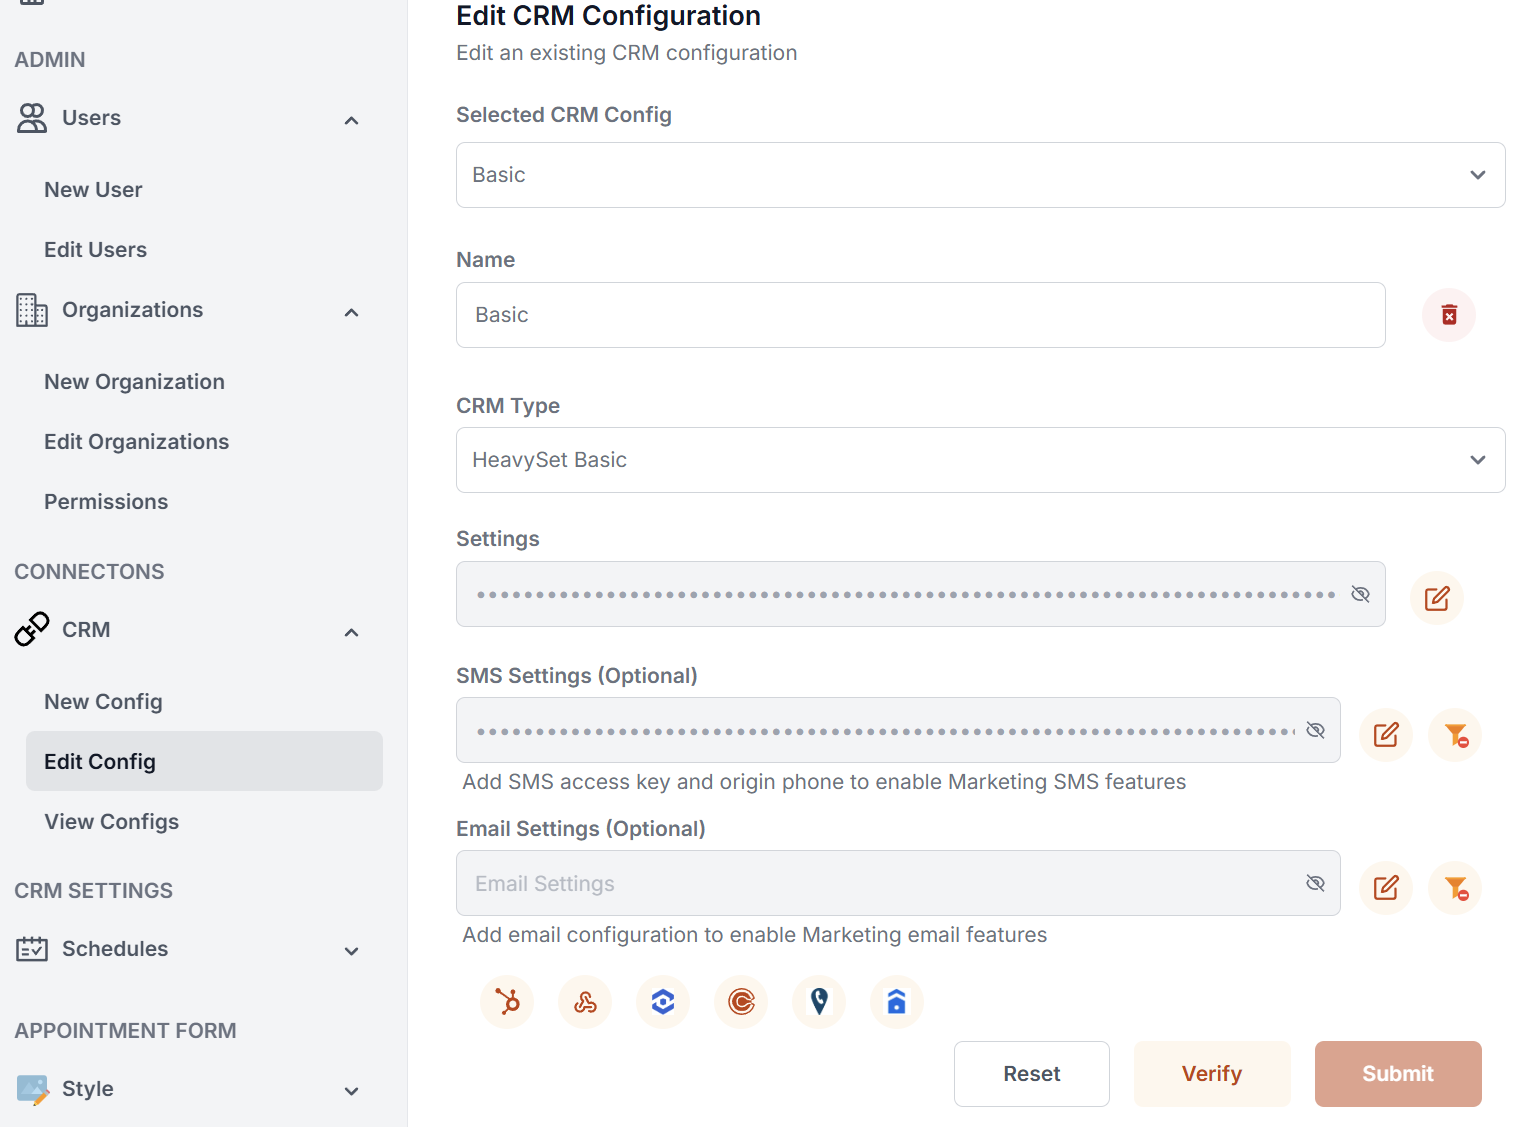The height and width of the screenshot is (1127, 1533).
Task: Open the Selected CRM Config dropdown
Action: pyautogui.click(x=980, y=175)
